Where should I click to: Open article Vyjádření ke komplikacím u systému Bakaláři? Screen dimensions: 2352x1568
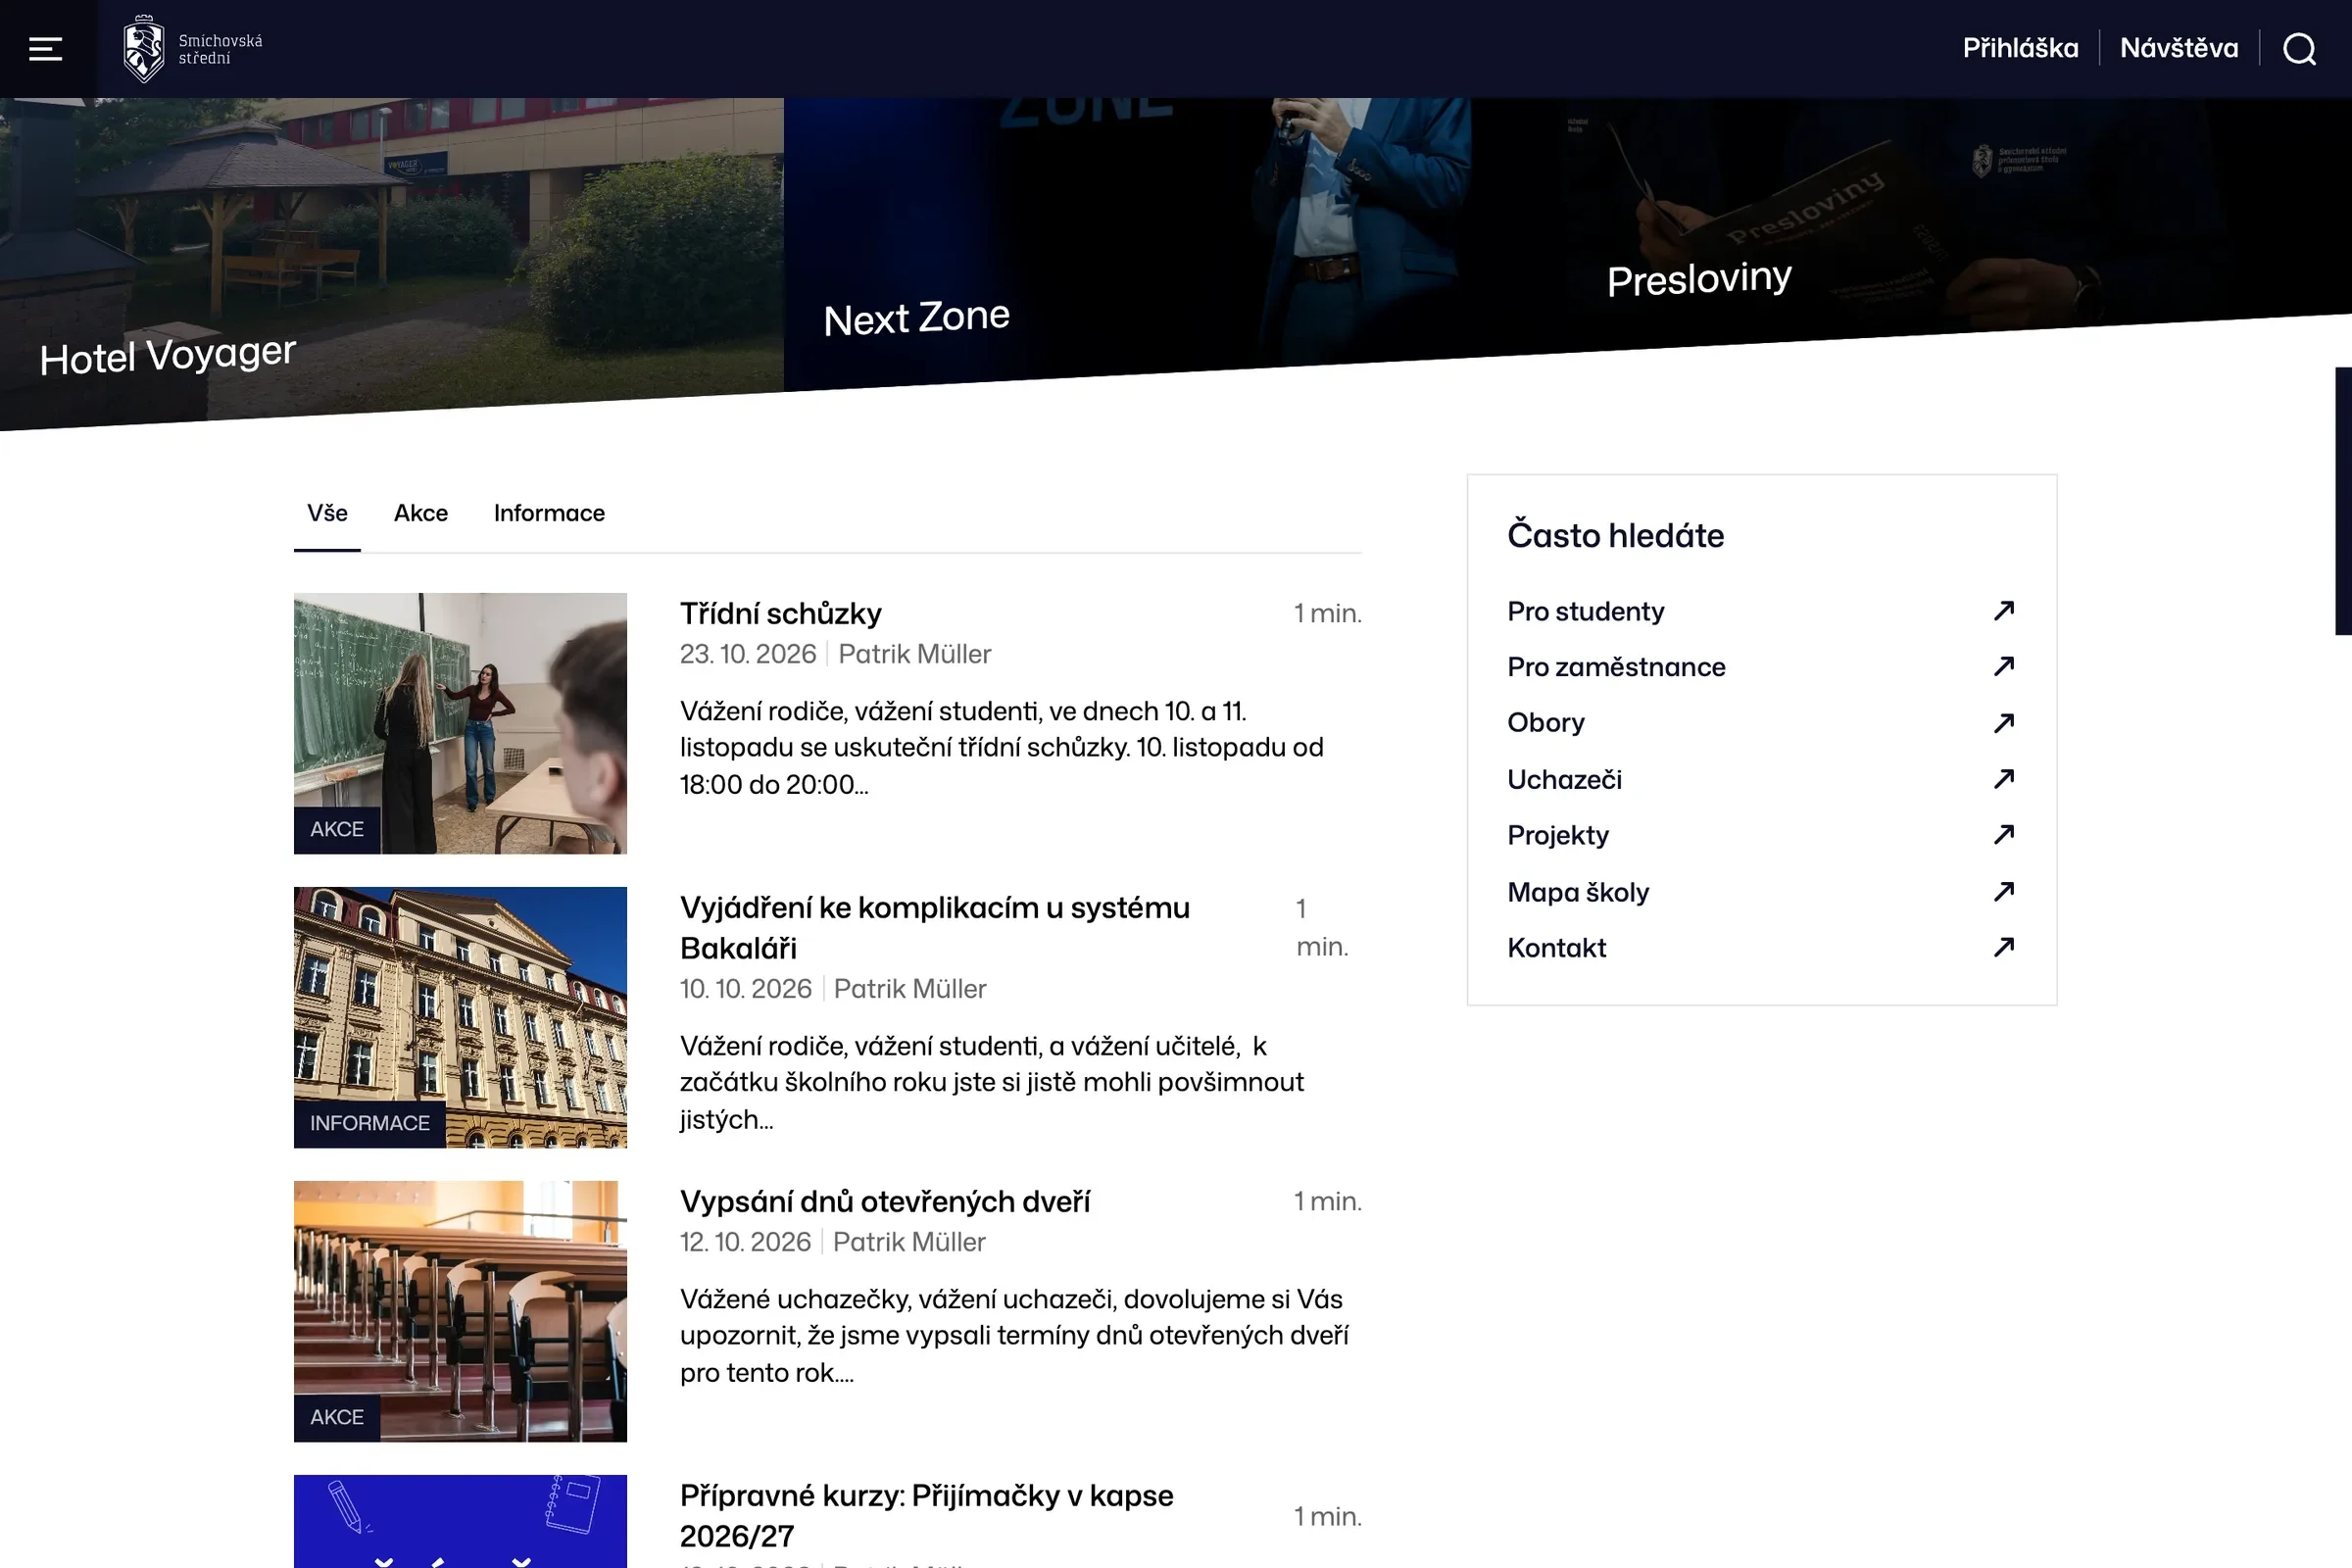[x=935, y=927]
